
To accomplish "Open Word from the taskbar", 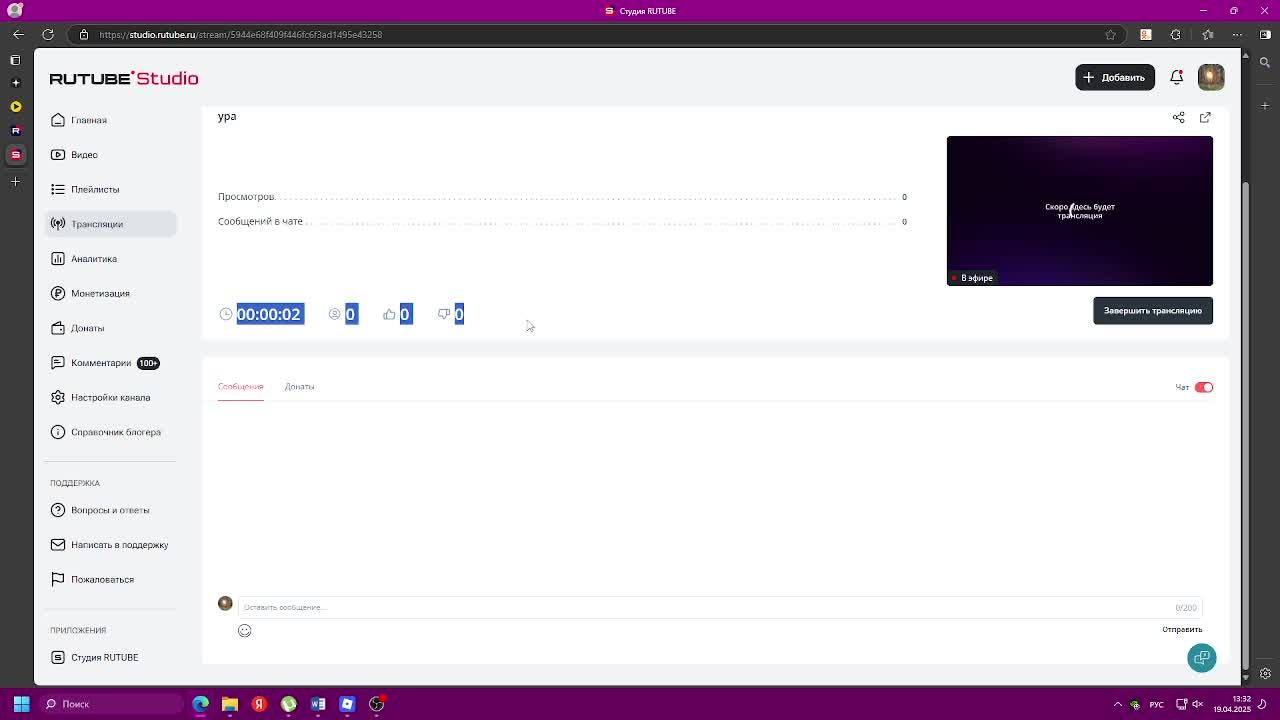I will click(318, 704).
